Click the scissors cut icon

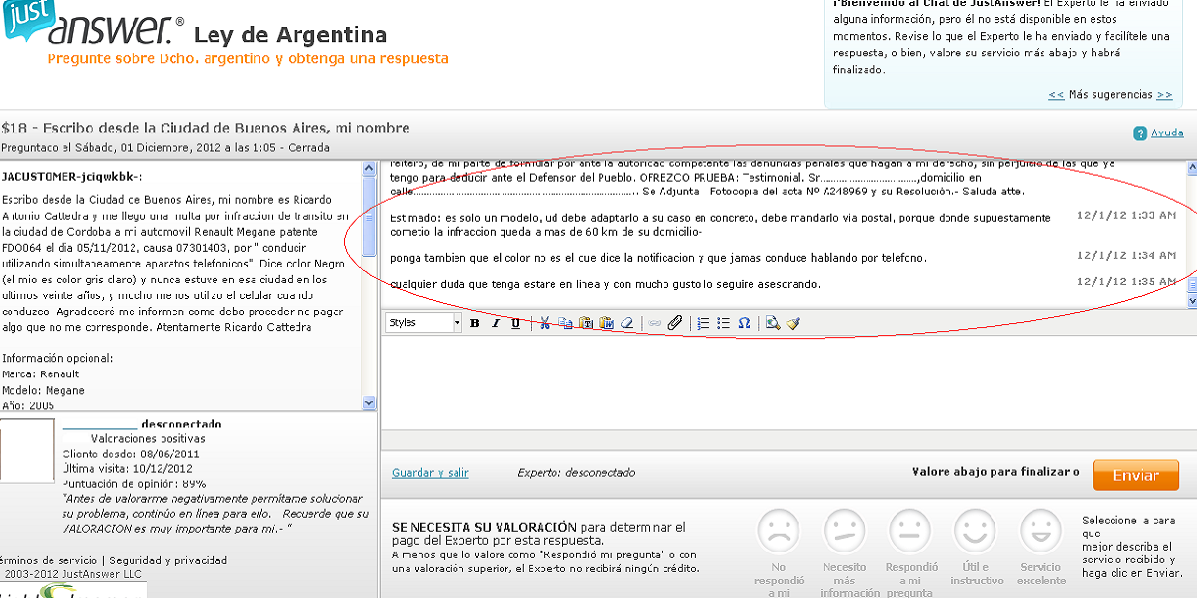(545, 323)
